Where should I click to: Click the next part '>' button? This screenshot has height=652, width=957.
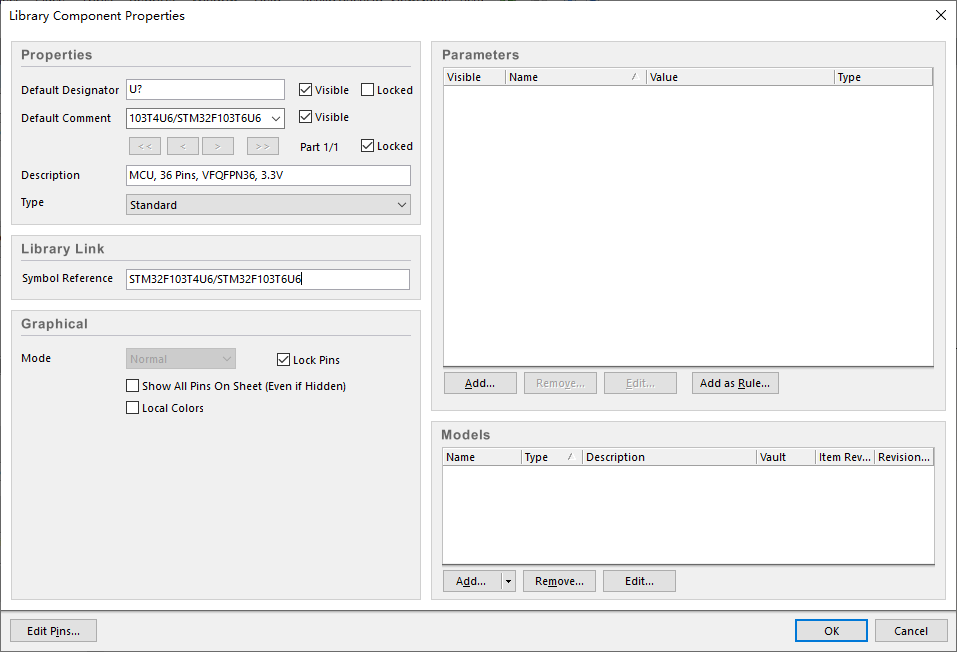point(217,146)
